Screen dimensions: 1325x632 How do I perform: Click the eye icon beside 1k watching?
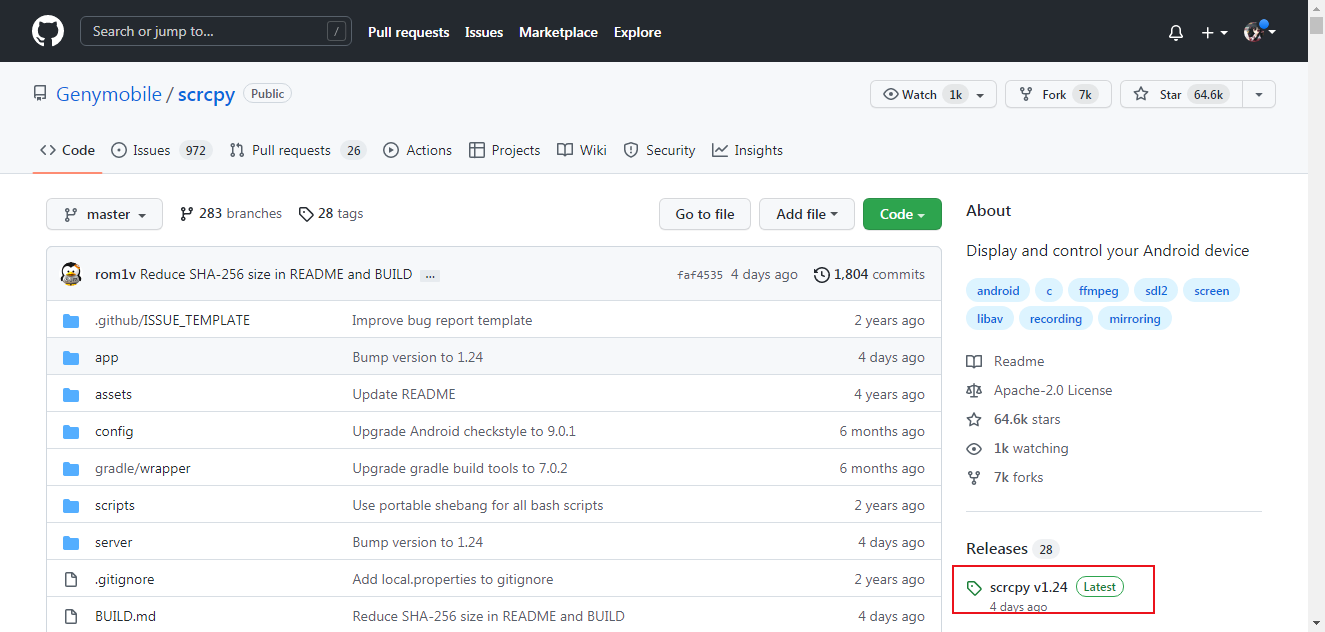[974, 448]
